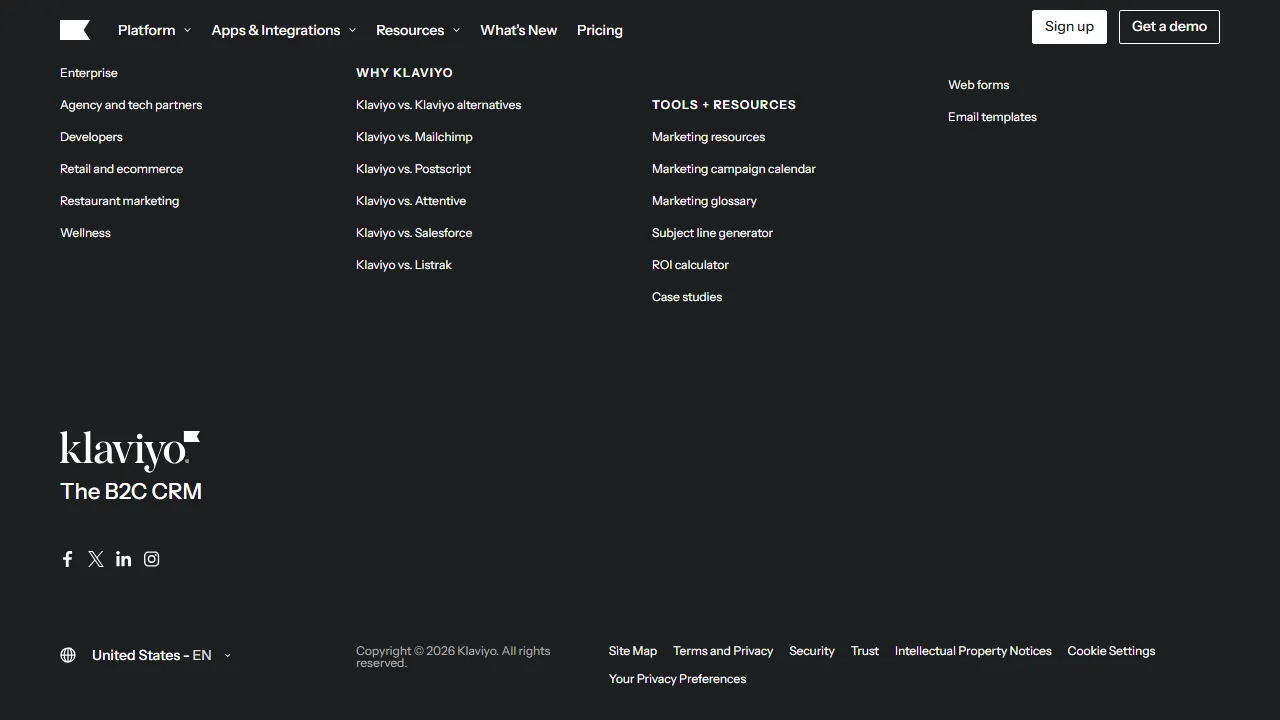Click The B2C CRM tagline

point(131,491)
